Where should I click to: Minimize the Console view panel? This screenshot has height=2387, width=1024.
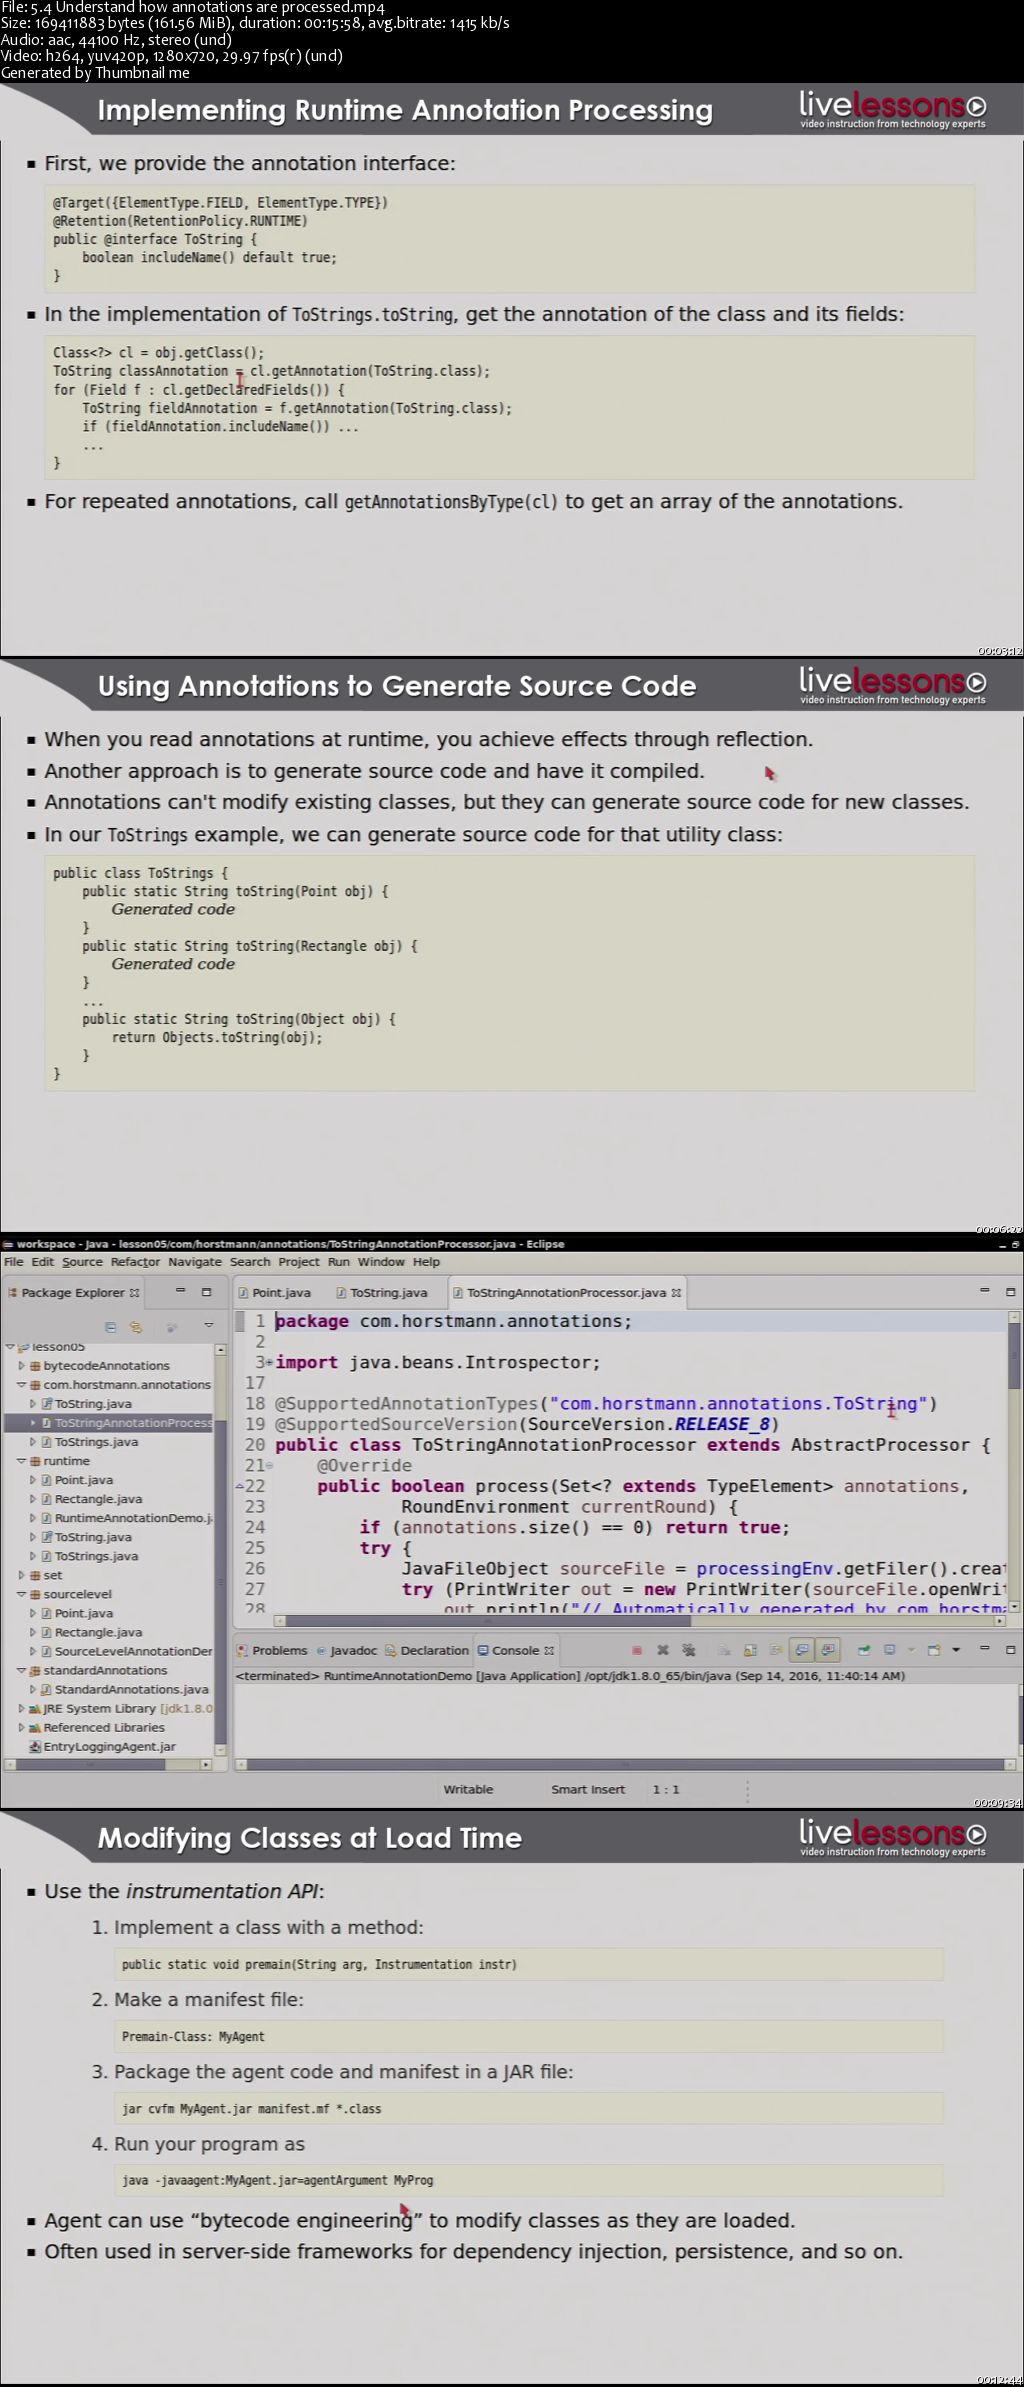(985, 1649)
